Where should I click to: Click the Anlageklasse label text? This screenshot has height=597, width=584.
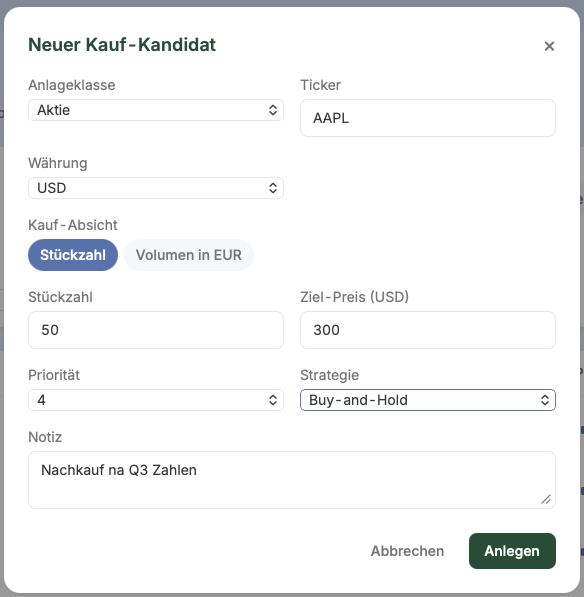[x=72, y=85]
